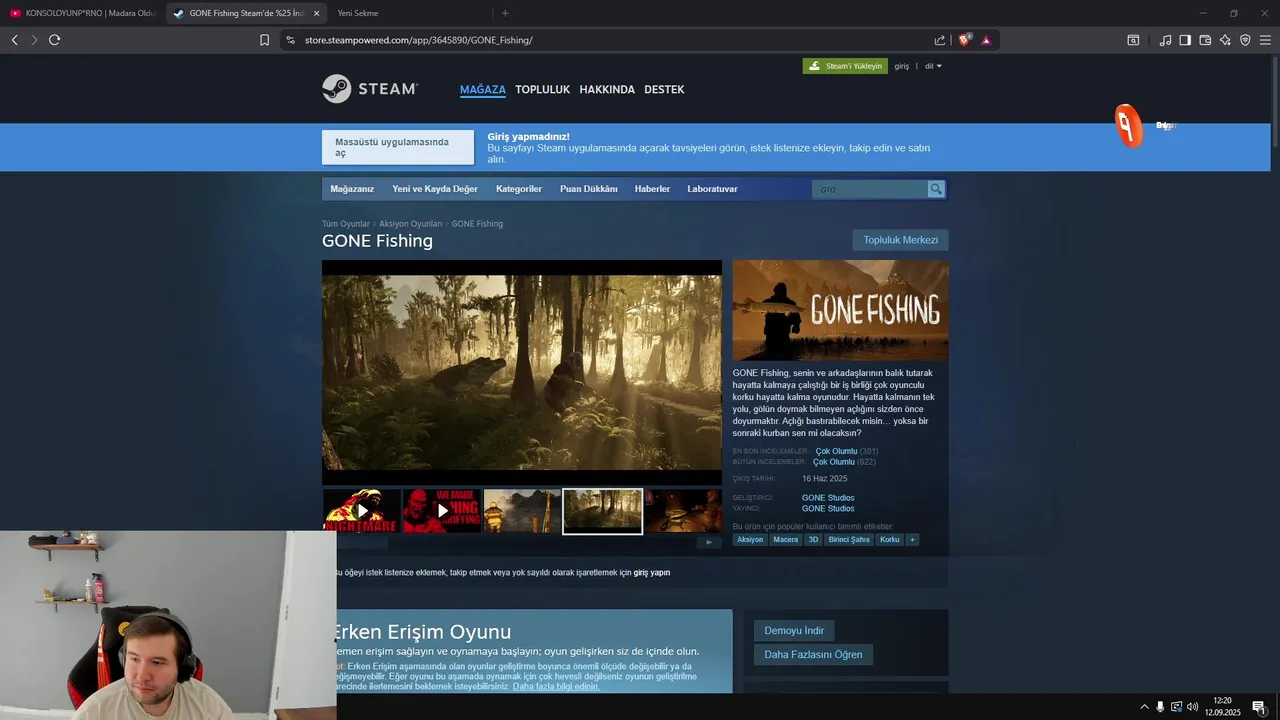Open the Topluluk Merkezi button

pyautogui.click(x=901, y=240)
